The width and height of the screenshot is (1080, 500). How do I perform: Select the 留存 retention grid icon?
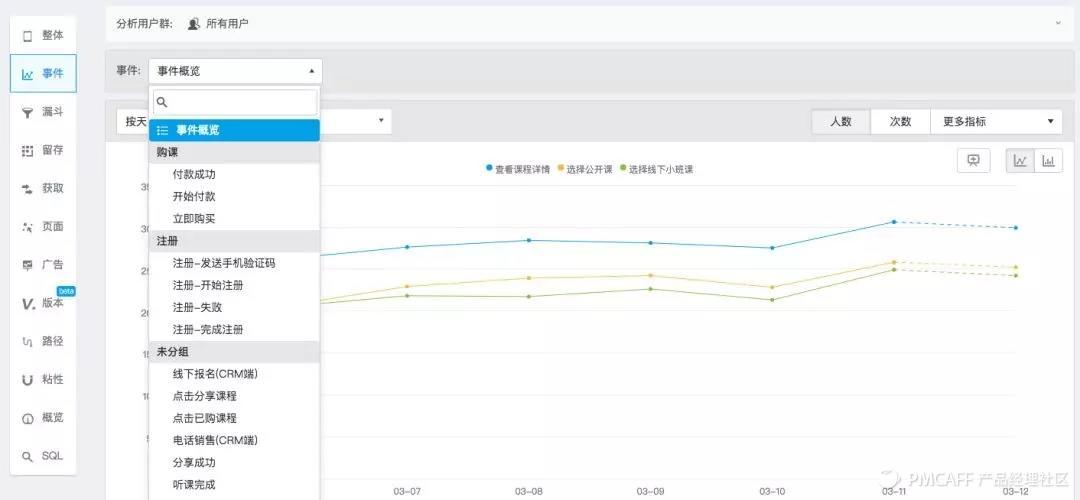coord(28,150)
